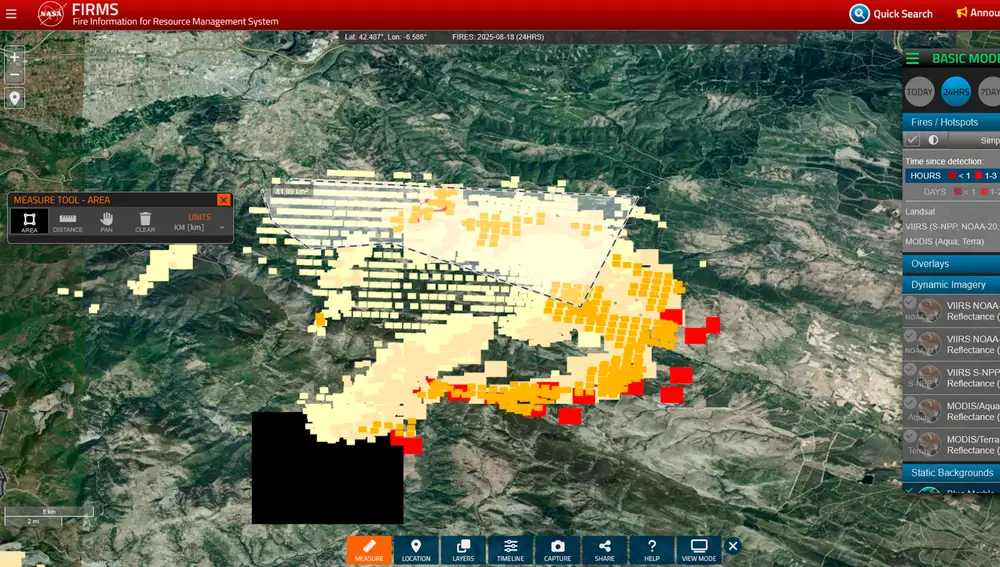
Task: Enable the VIIRS S-NPP Reflectance layer
Action: pos(910,371)
